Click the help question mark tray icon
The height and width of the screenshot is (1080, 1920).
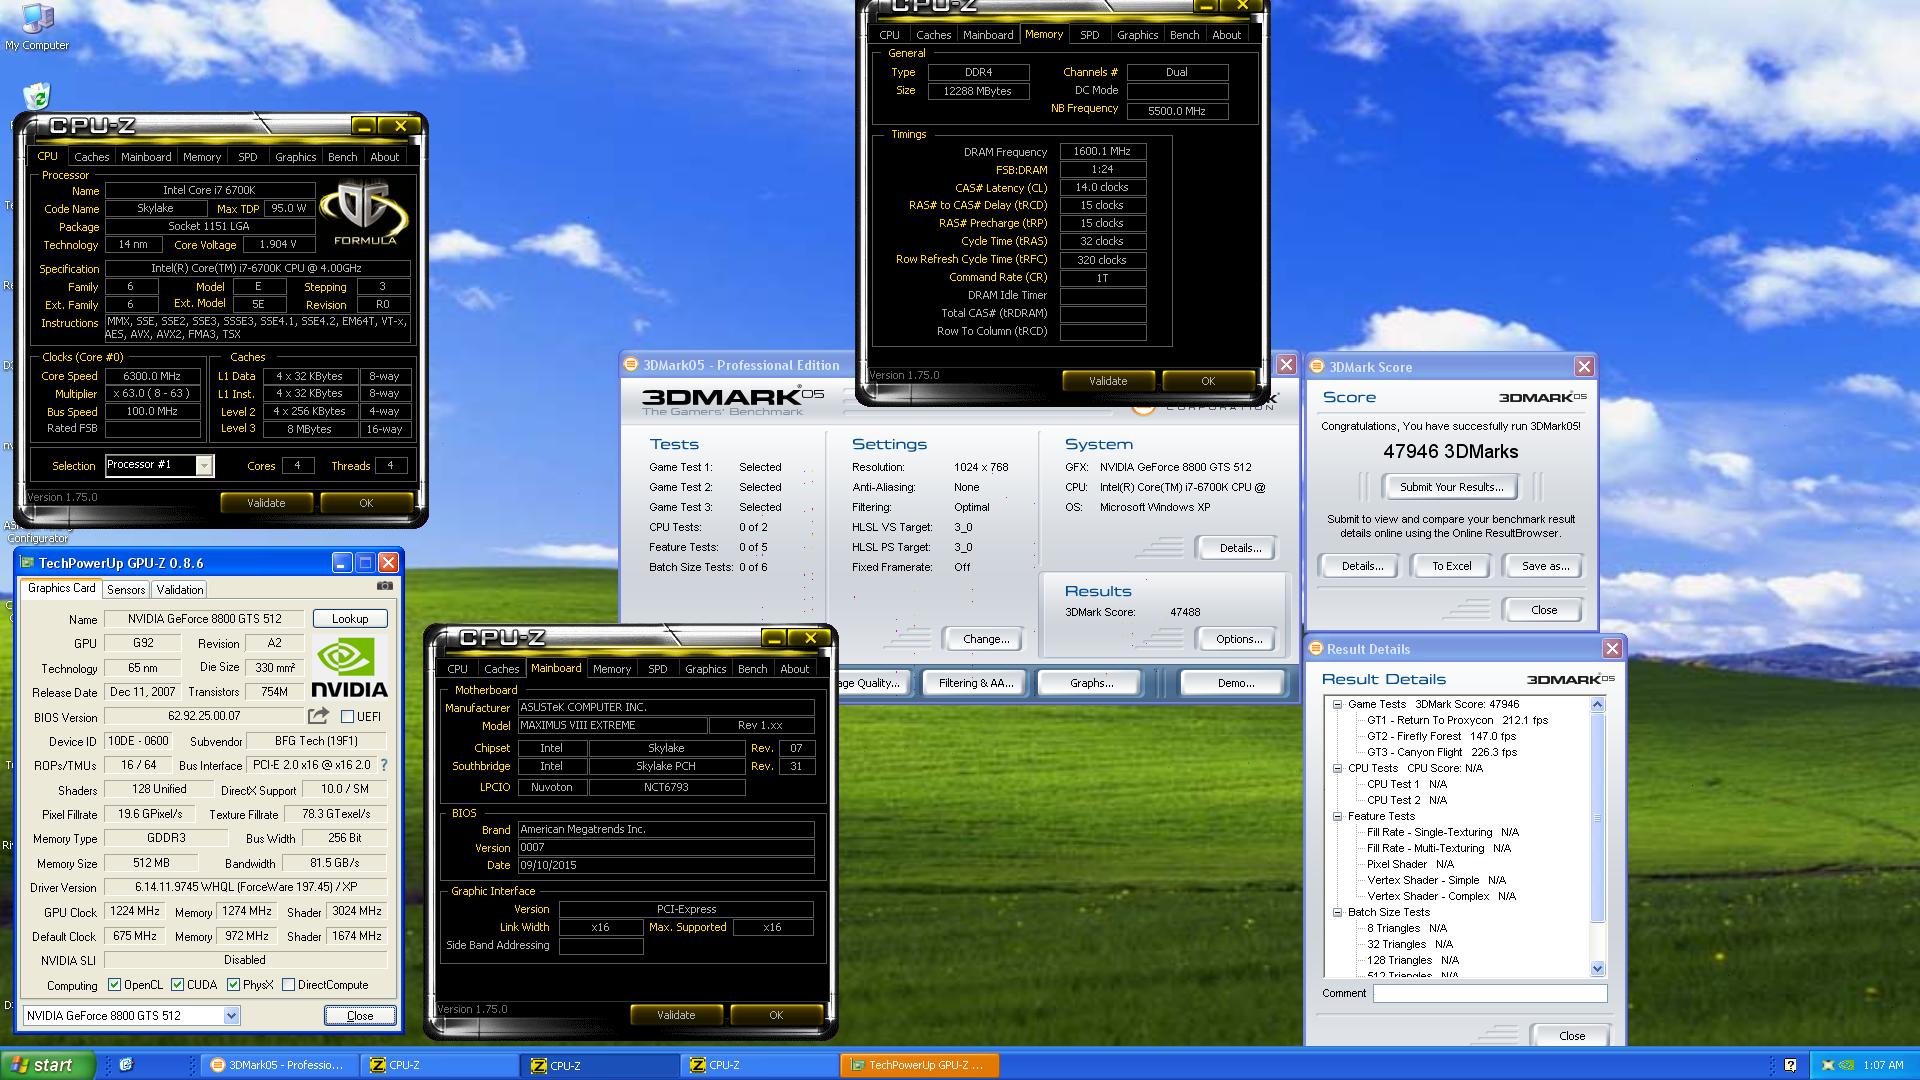pos(1790,1065)
